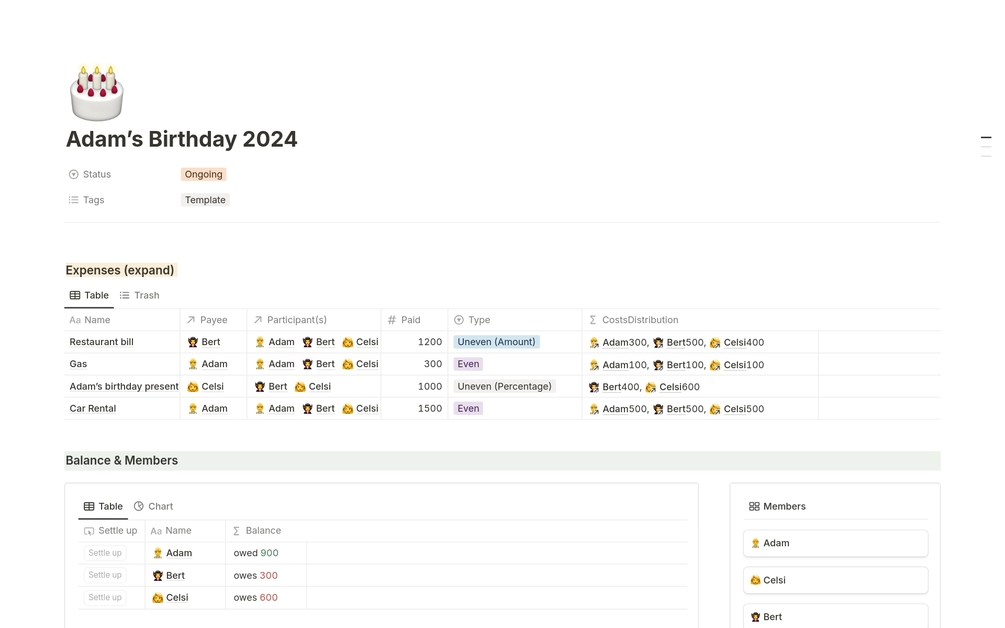Open the Car Rental expense row
The width and height of the screenshot is (1005, 628).
pos(93,409)
